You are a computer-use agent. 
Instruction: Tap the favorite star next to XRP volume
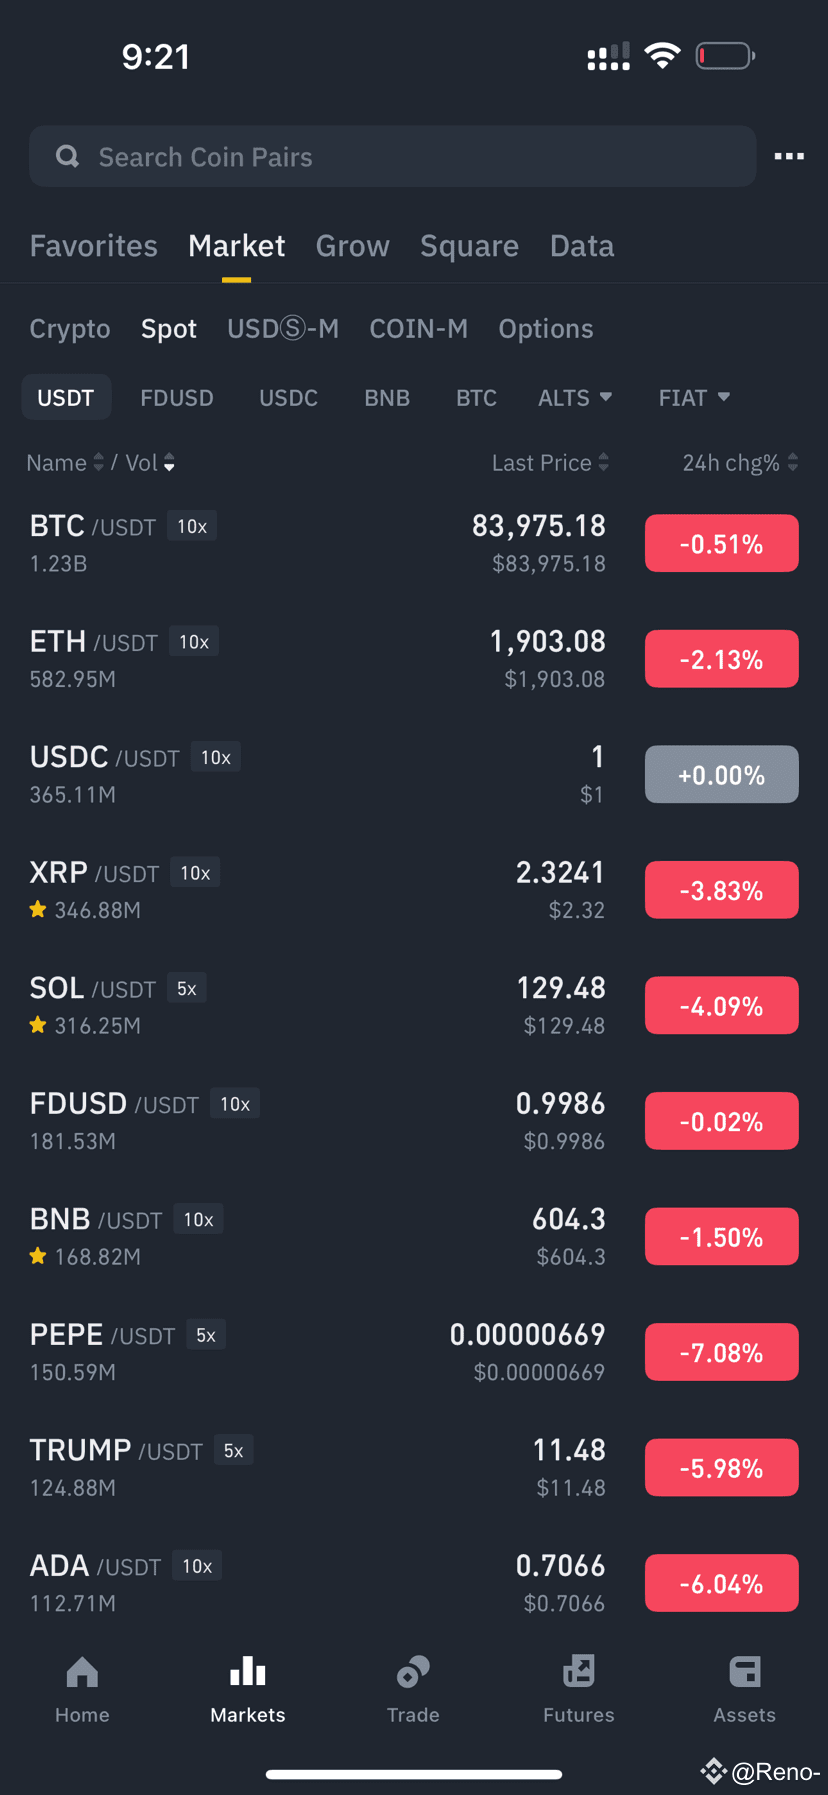pyautogui.click(x=38, y=909)
